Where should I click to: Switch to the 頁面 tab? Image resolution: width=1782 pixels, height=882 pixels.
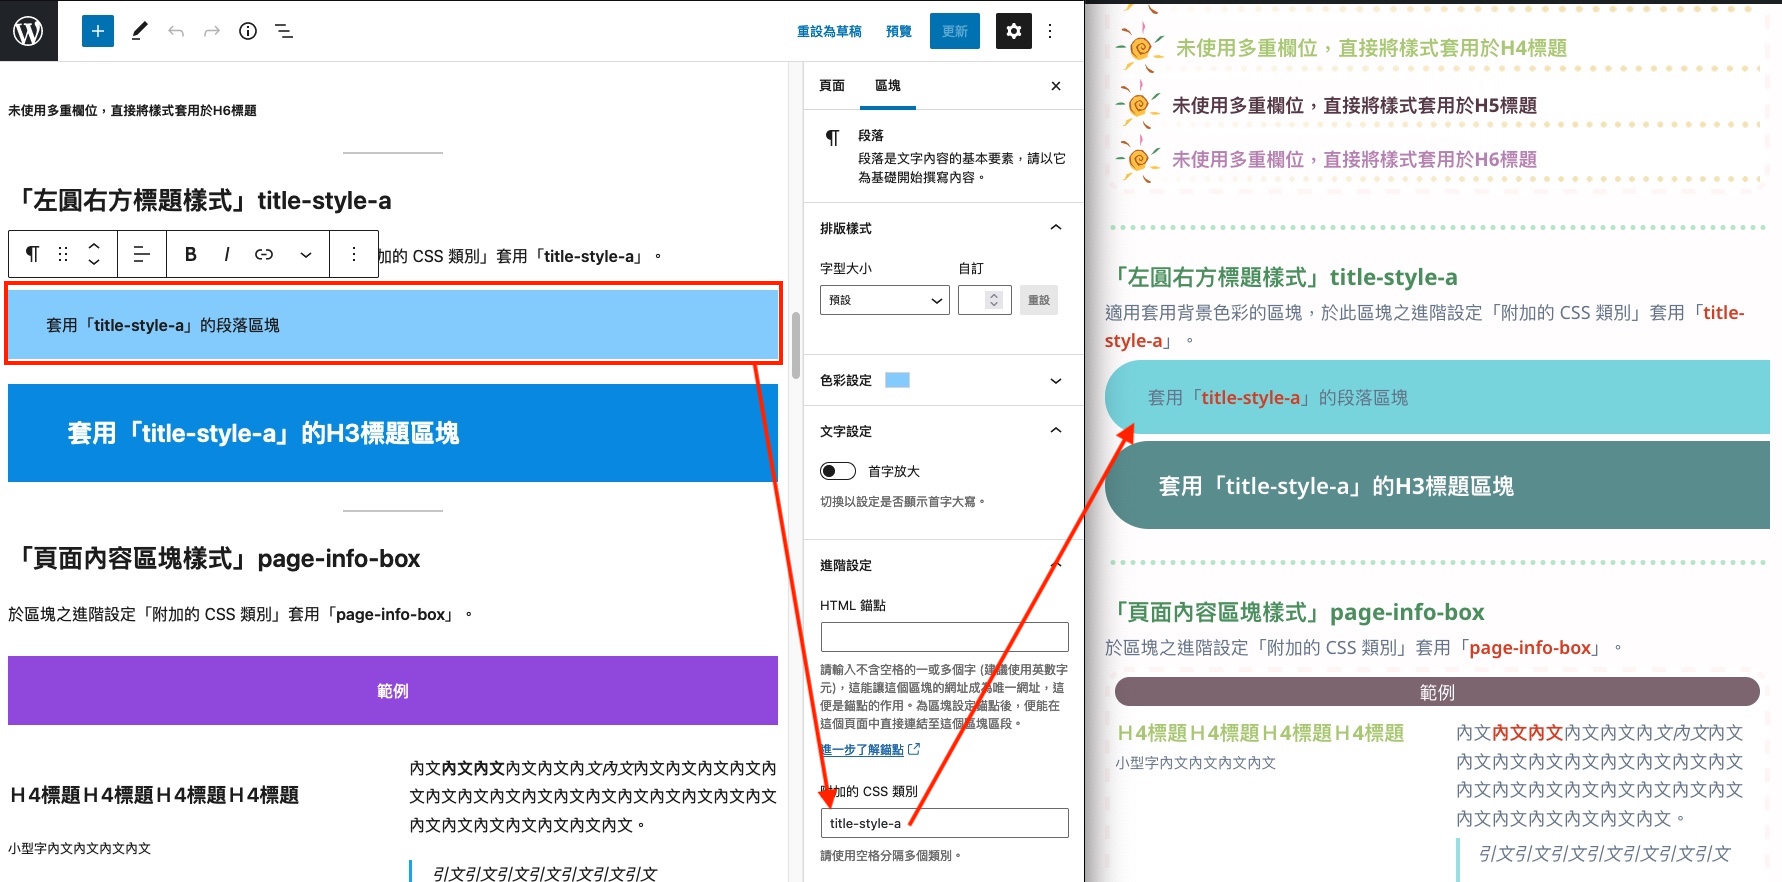click(x=832, y=86)
